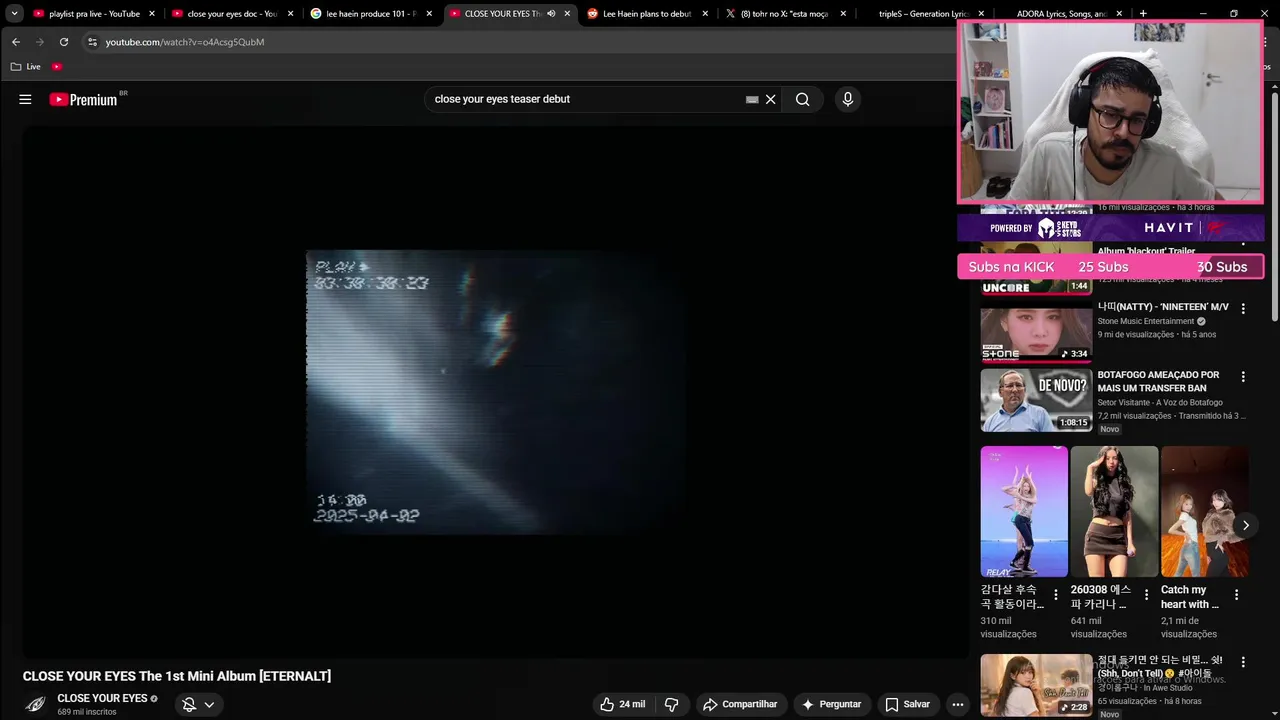1280x720 pixels.
Task: Dislike the video
Action: coord(672,704)
